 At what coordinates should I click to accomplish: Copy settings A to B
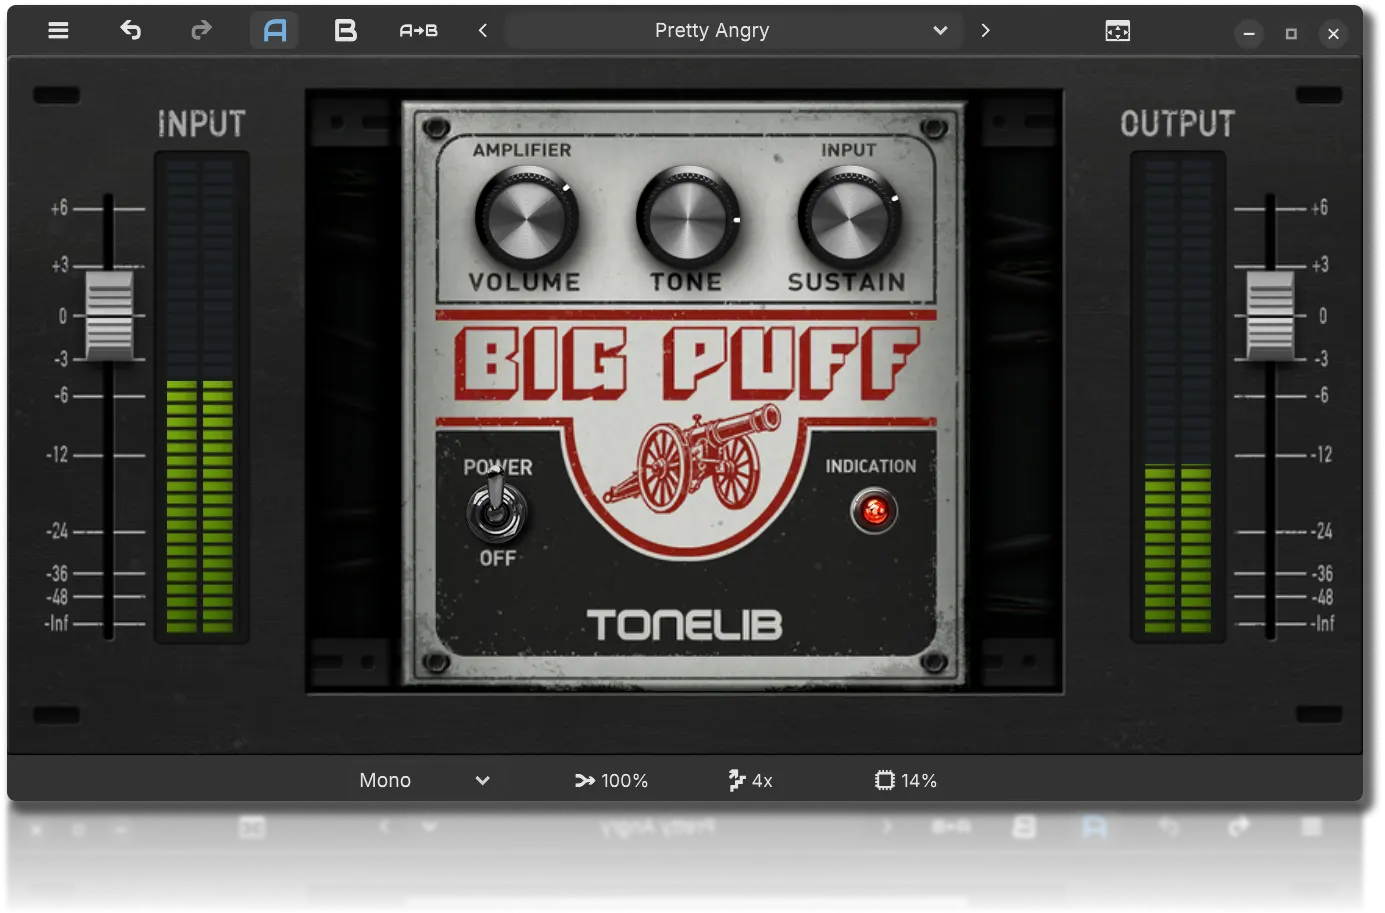pos(418,30)
